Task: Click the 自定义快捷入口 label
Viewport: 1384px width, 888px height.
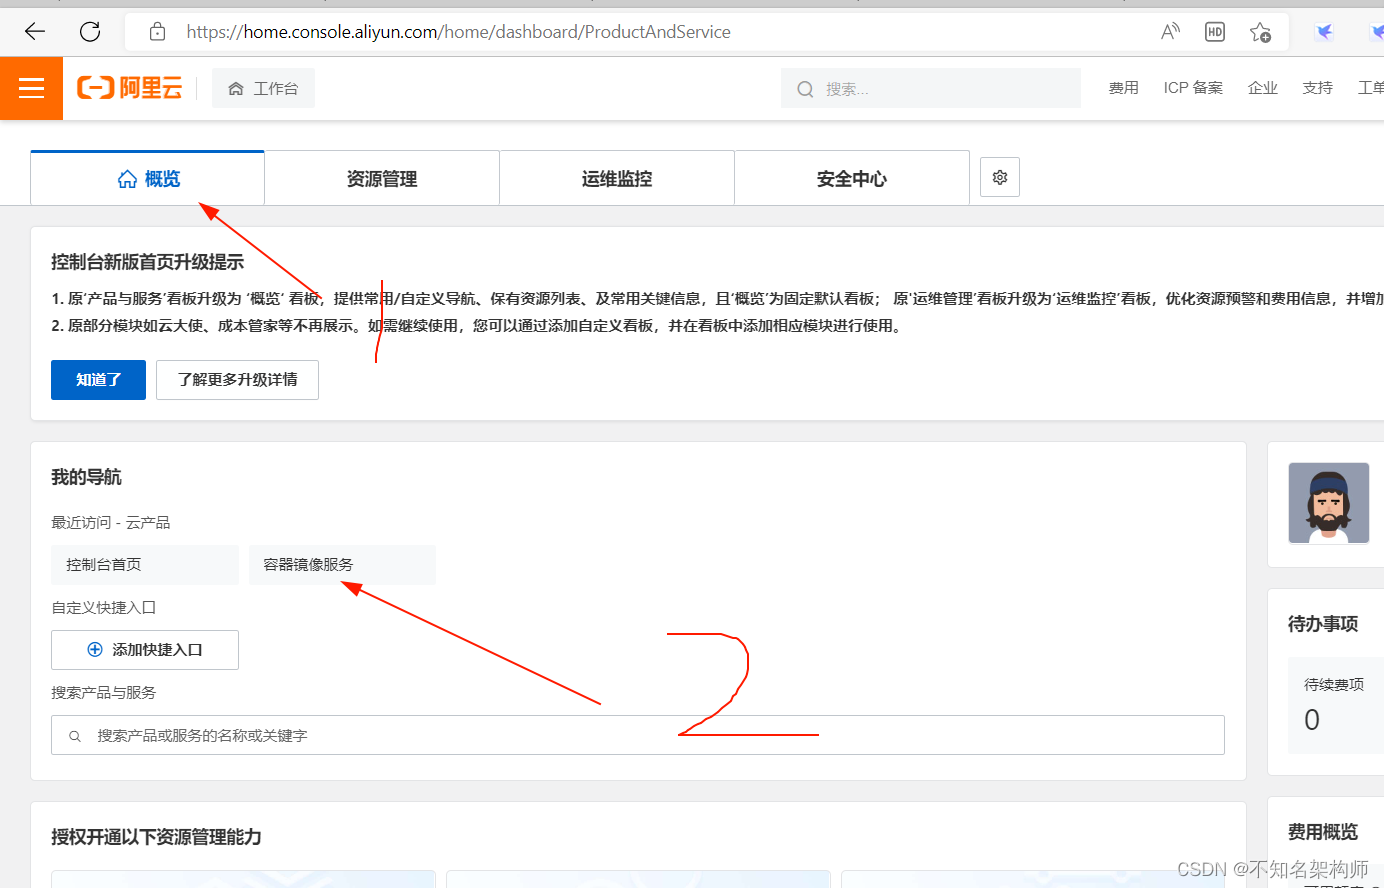Action: (x=104, y=608)
